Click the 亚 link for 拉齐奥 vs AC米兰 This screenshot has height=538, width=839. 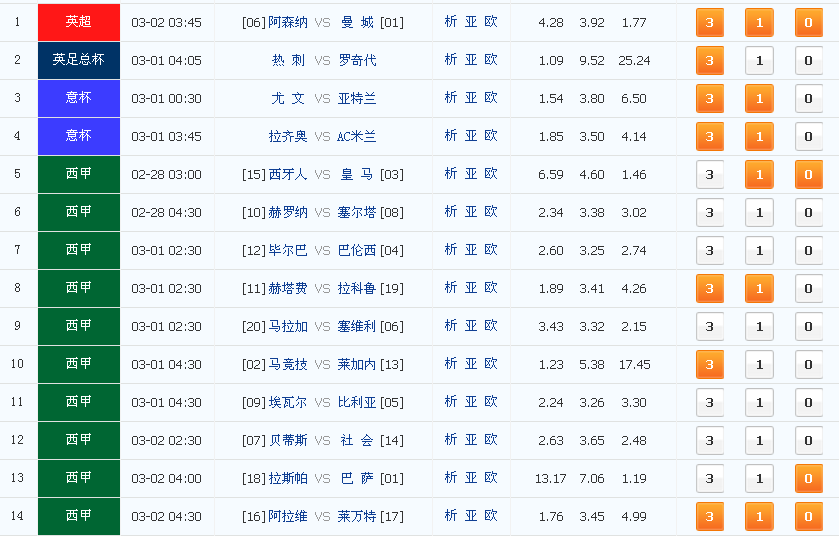click(x=471, y=136)
